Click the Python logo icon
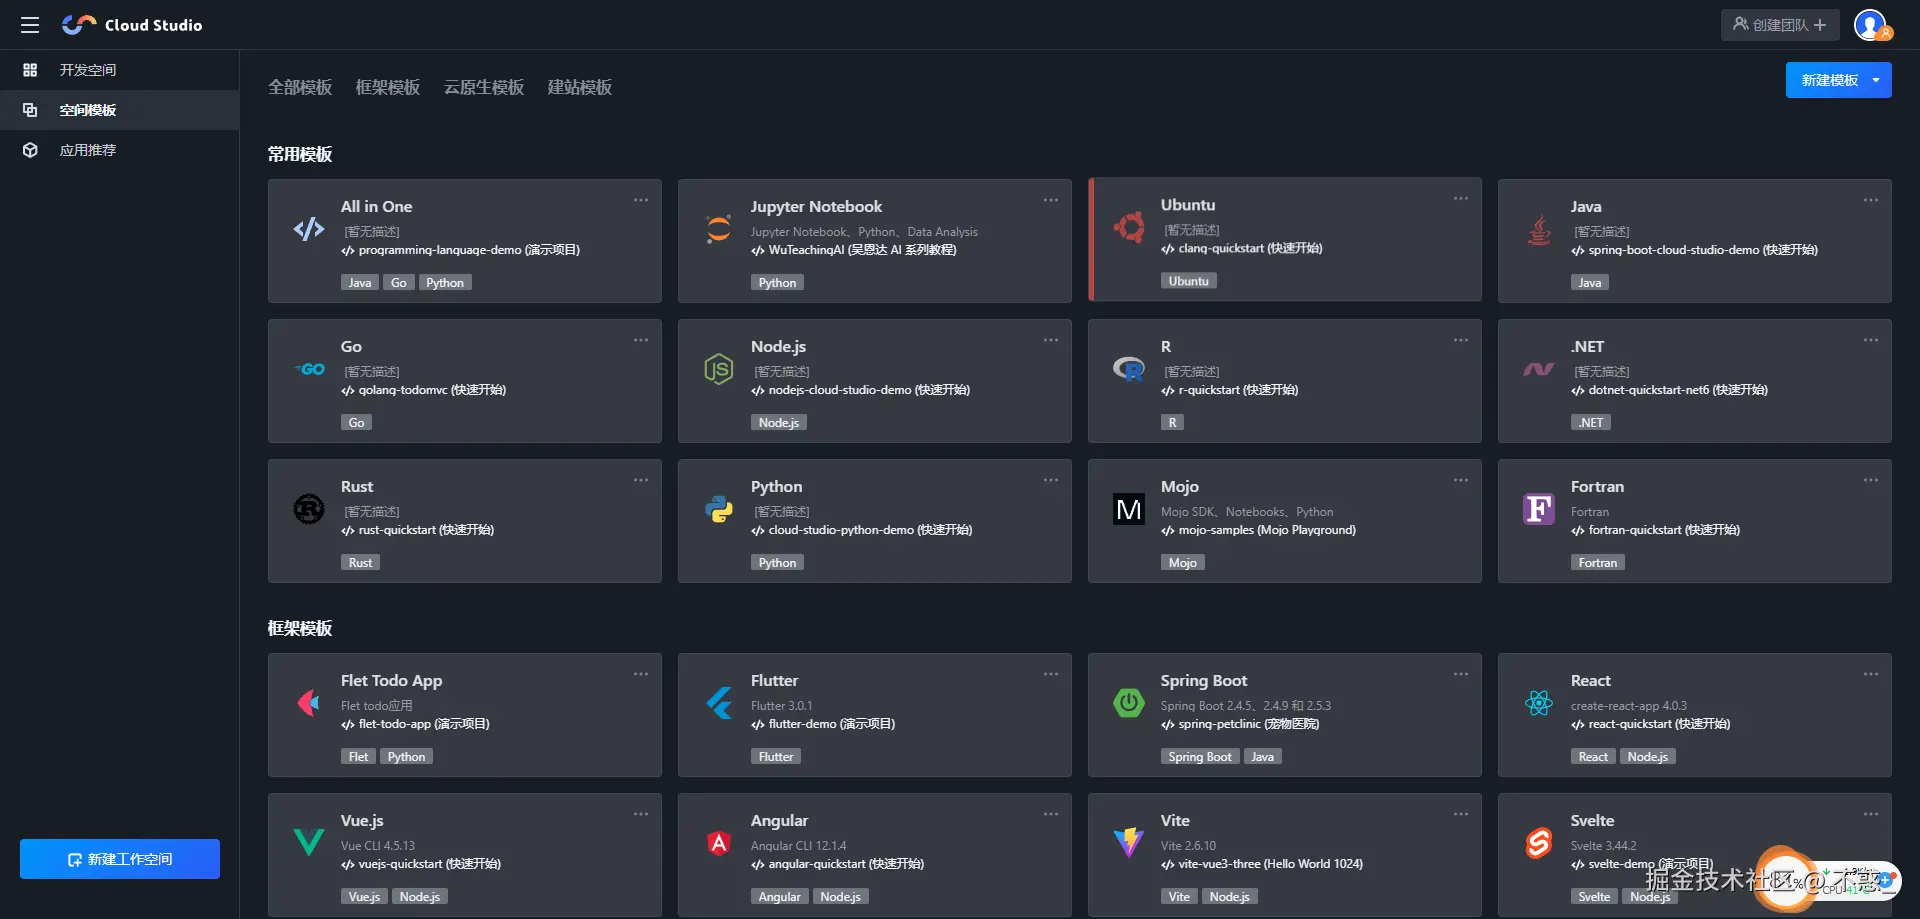Viewport: 1920px width, 919px height. 719,509
